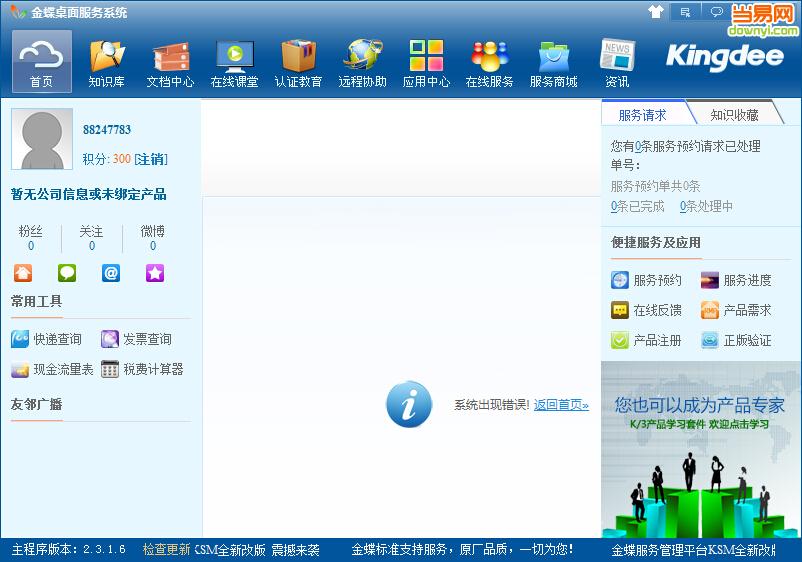Open 认证教育 certification education

[x=298, y=63]
